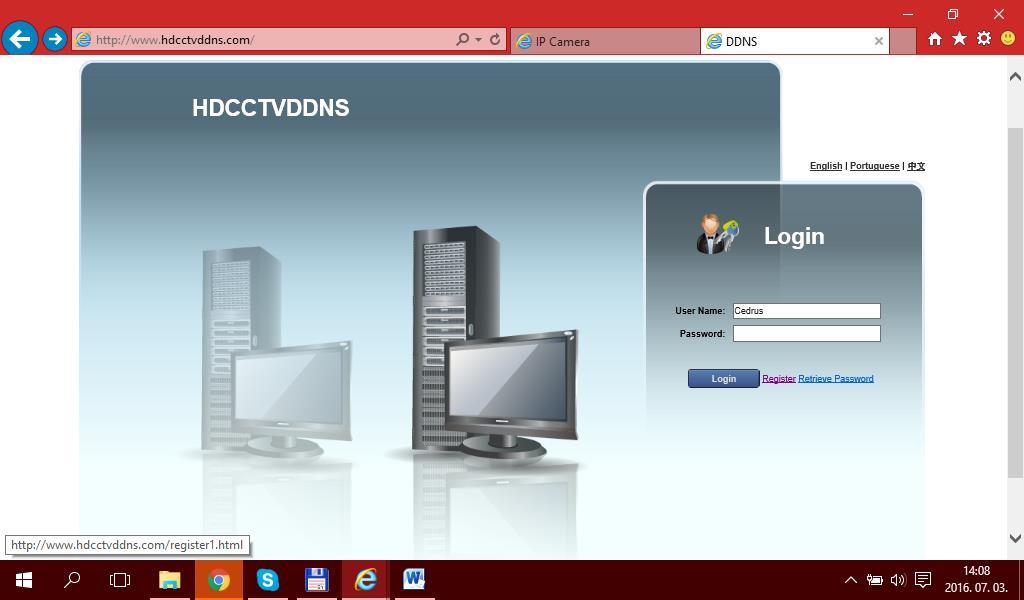1024x600 pixels.
Task: Click the HDCCTVDDNS site title
Action: point(270,108)
